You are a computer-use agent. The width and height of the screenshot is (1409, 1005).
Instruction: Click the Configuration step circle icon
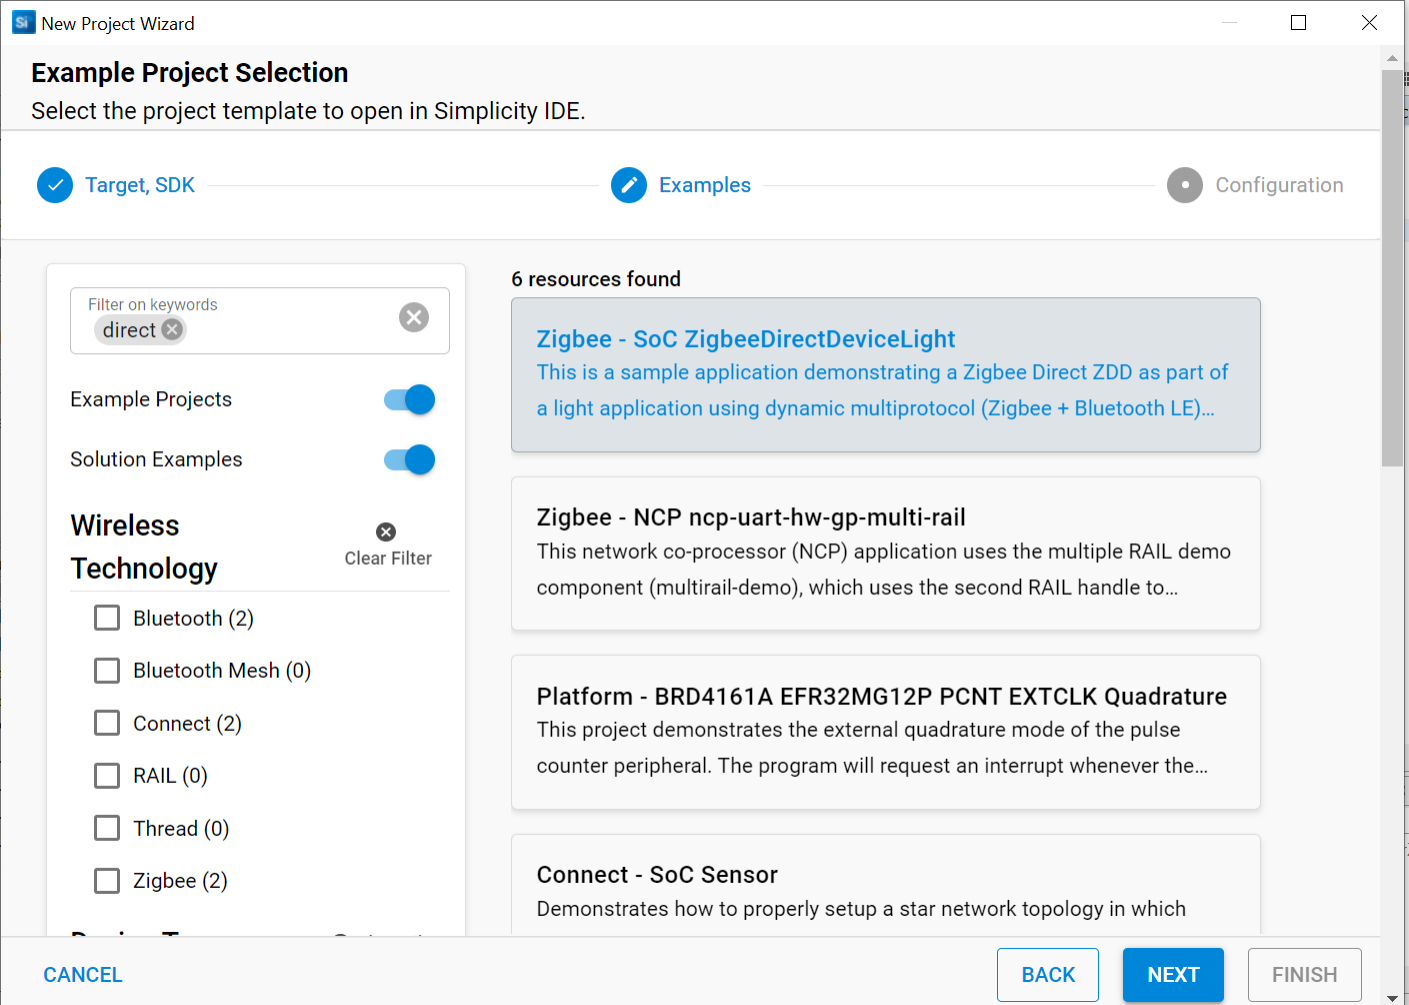click(x=1185, y=185)
